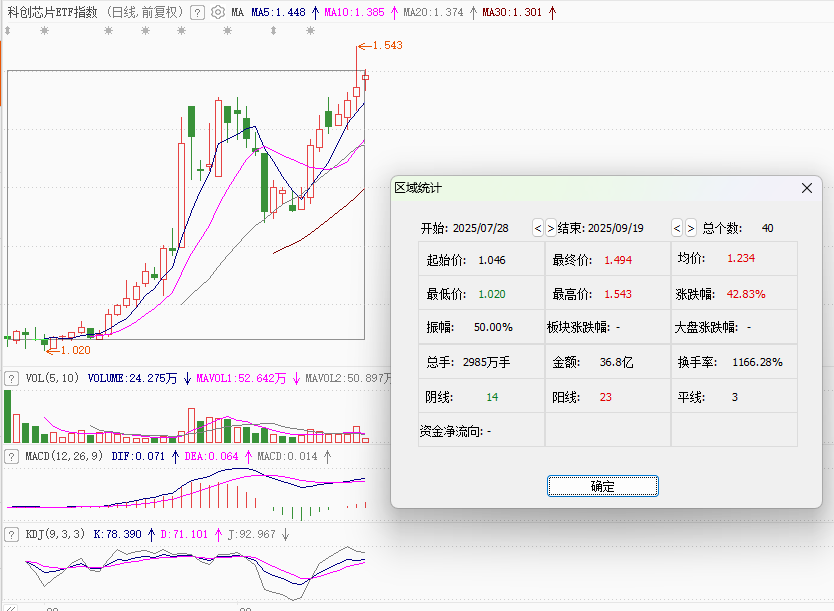The width and height of the screenshot is (834, 611).
Task: Open the MA indicator settings gear
Action: point(218,12)
